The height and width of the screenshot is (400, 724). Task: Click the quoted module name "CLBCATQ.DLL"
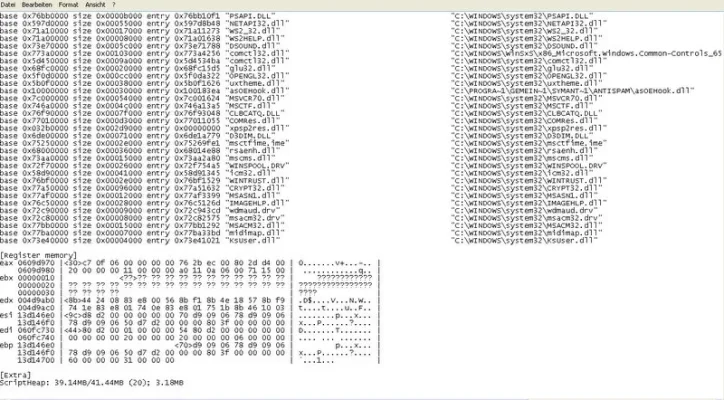coord(255,113)
